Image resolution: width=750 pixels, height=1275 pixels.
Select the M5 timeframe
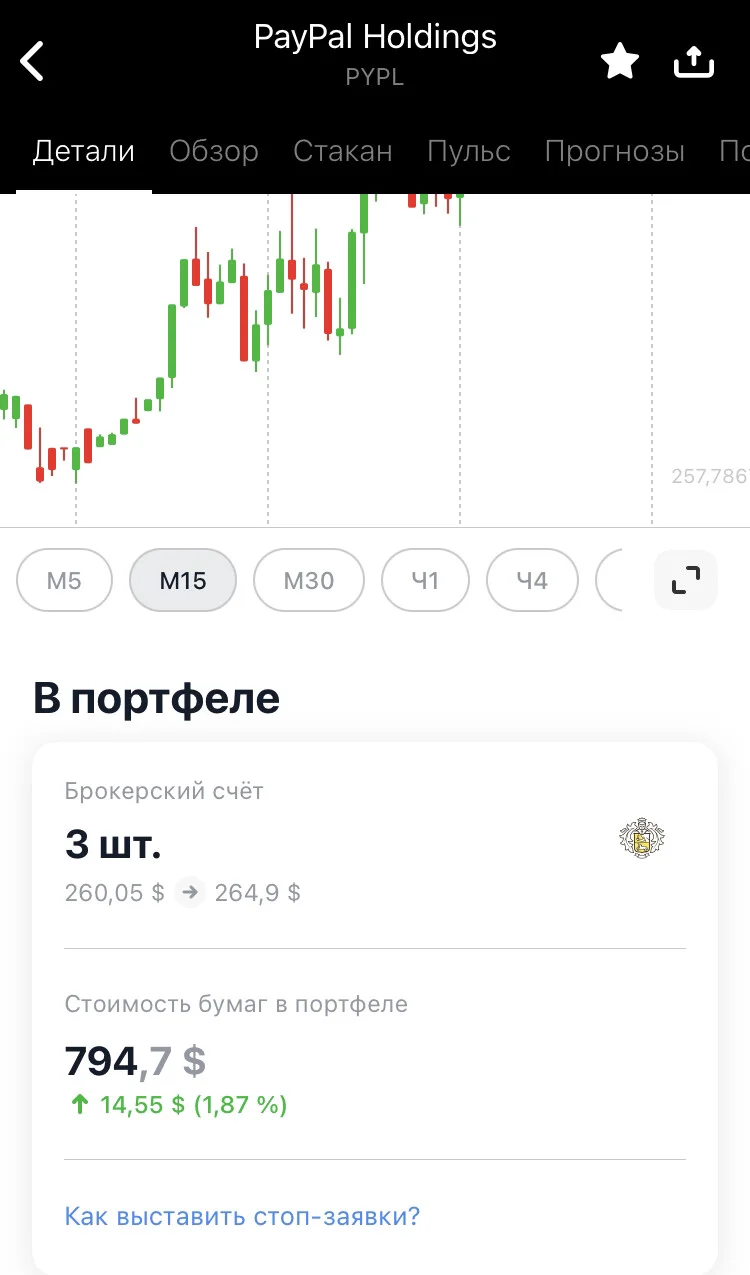(64, 580)
